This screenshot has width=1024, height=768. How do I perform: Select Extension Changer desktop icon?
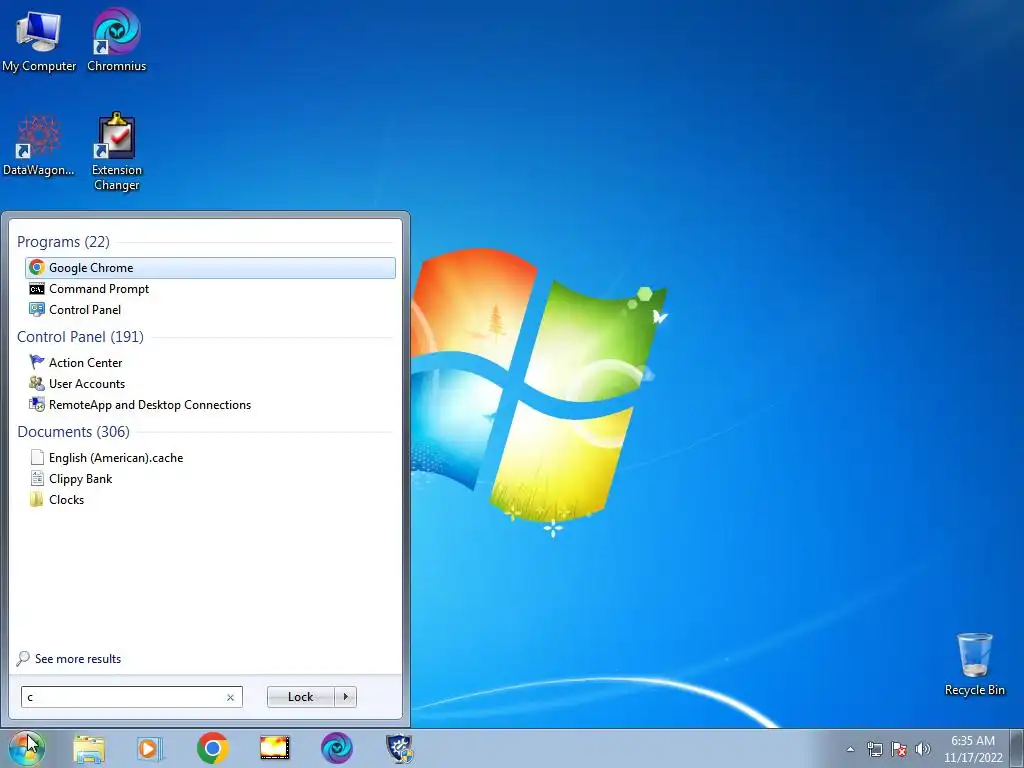point(117,152)
